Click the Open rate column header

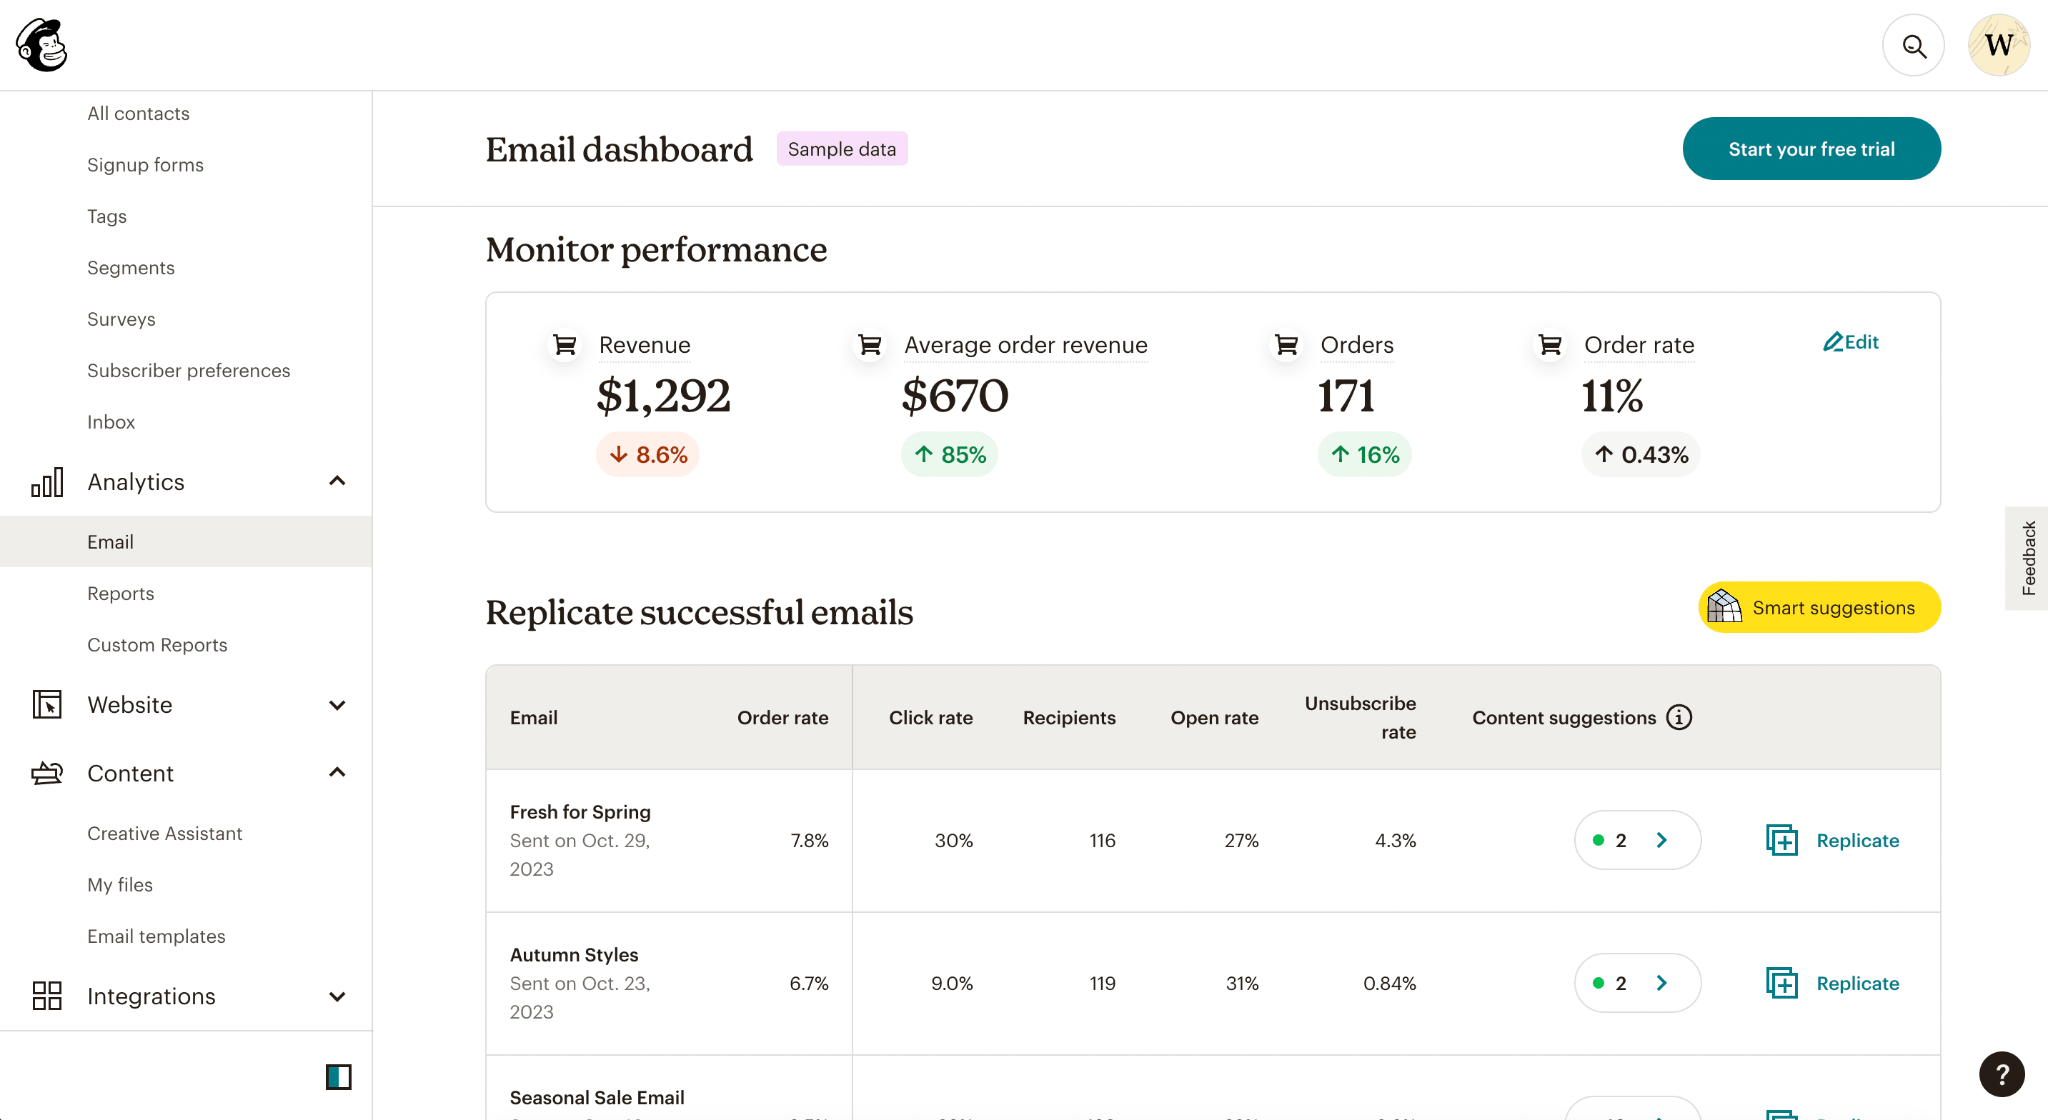1214,717
